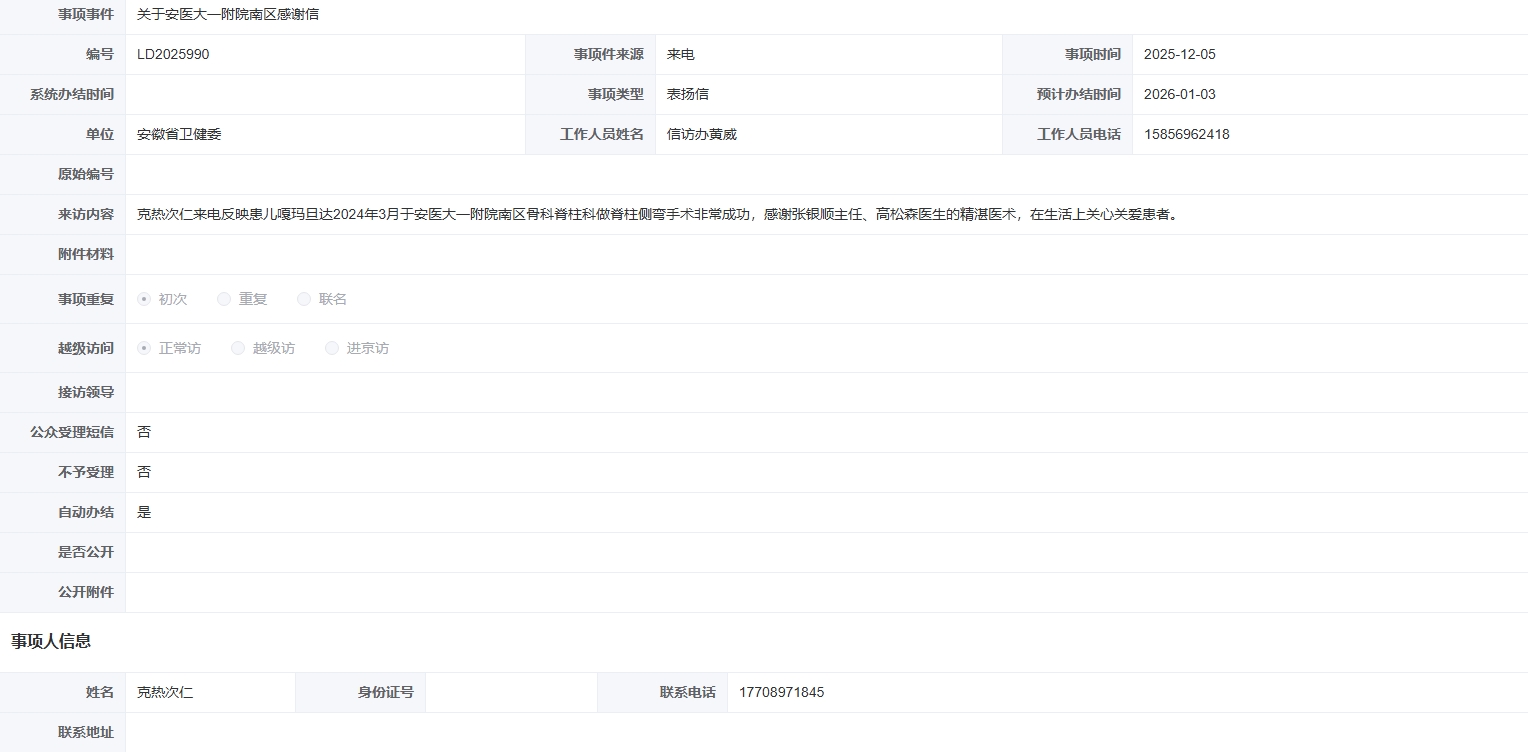Select the 正常访 radio button
Image resolution: width=1528 pixels, height=752 pixels.
tap(144, 348)
